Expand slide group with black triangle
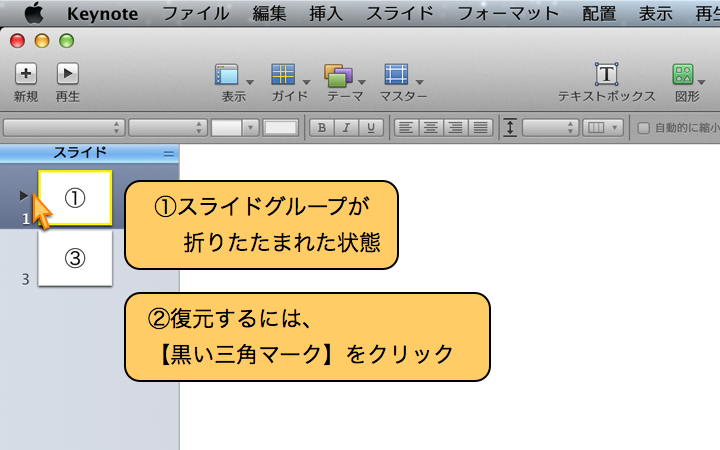Screen dimensions: 720x450 23,196
